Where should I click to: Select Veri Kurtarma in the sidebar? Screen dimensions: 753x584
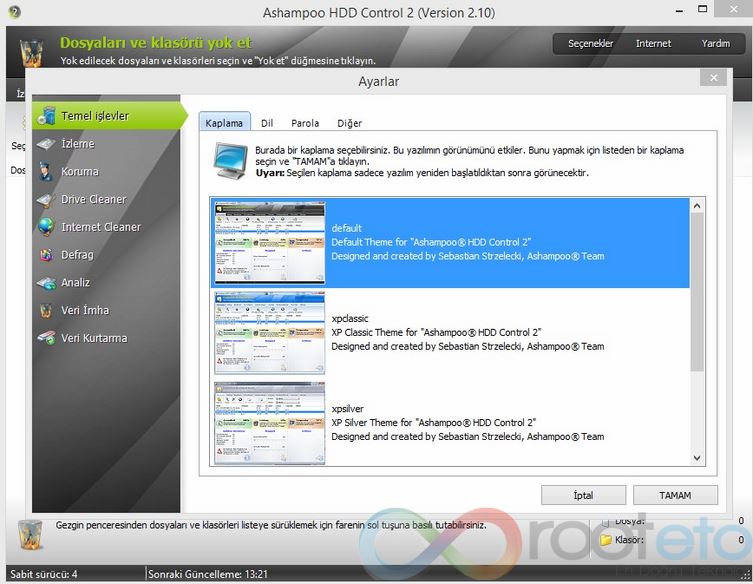point(106,338)
